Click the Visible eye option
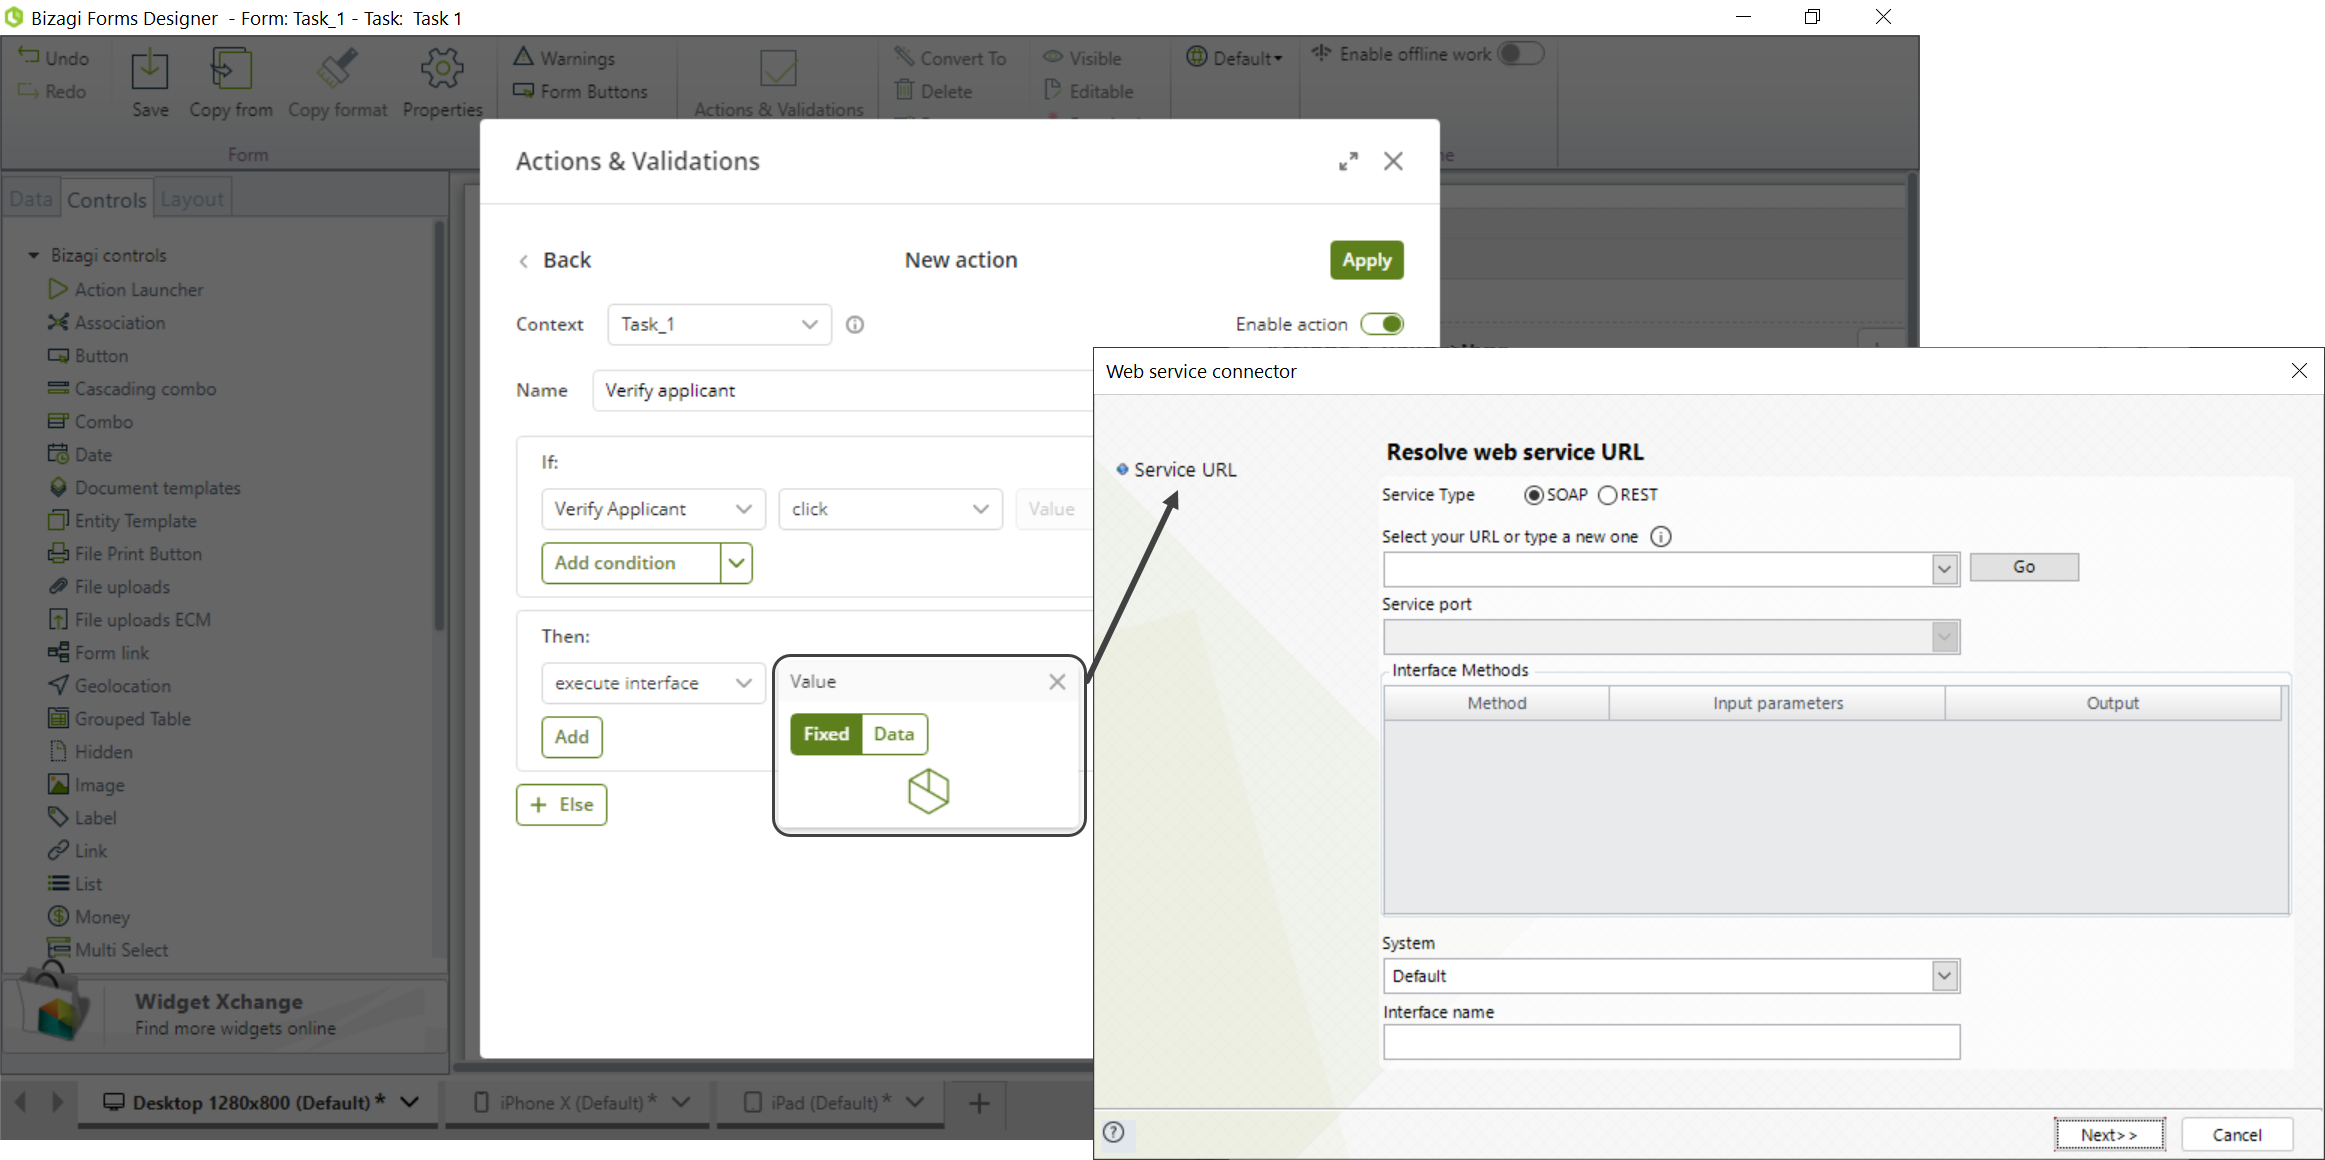The width and height of the screenshot is (2325, 1160). 1082,58
